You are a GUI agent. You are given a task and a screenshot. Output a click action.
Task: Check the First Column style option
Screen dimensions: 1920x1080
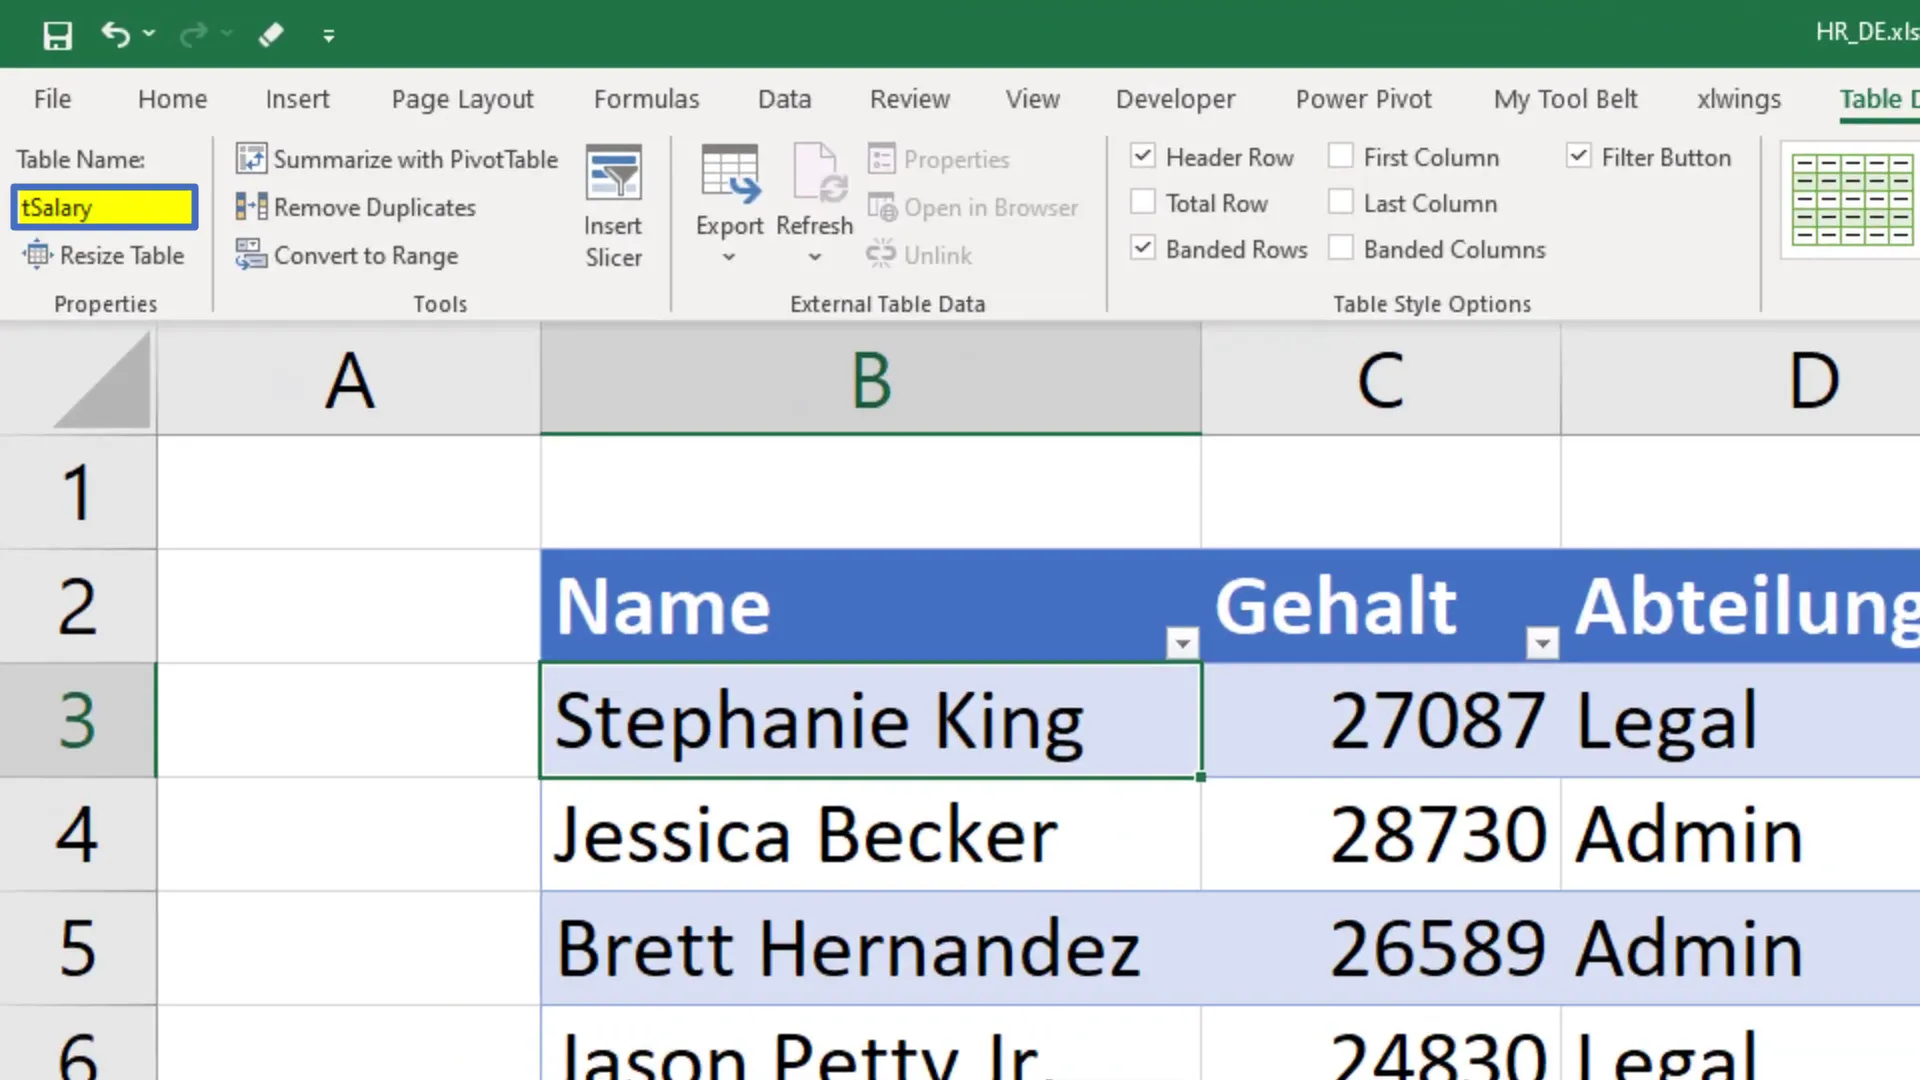pos(1340,156)
